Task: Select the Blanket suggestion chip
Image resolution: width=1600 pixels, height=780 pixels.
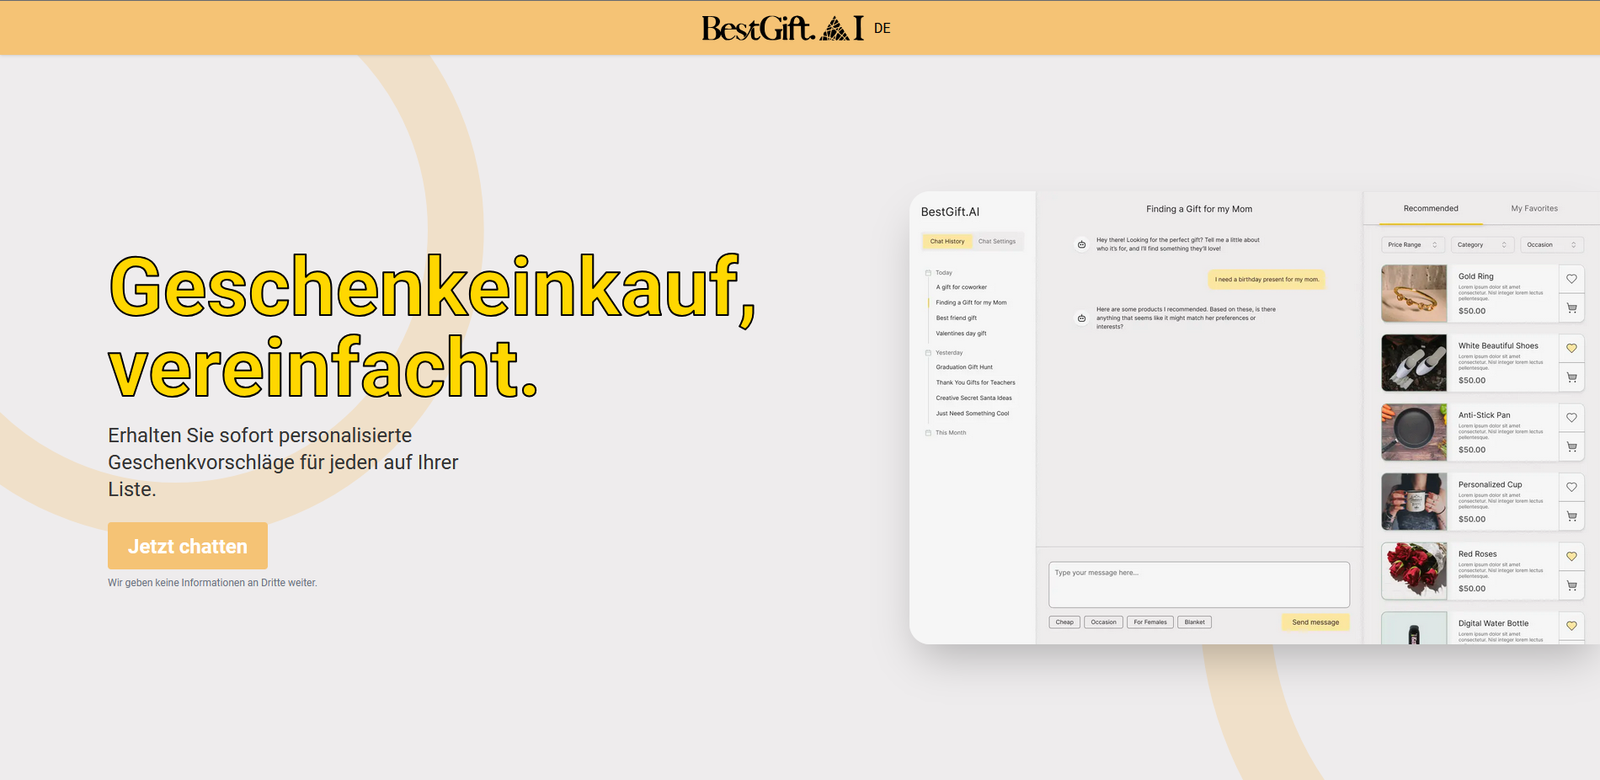Action: click(x=1195, y=622)
